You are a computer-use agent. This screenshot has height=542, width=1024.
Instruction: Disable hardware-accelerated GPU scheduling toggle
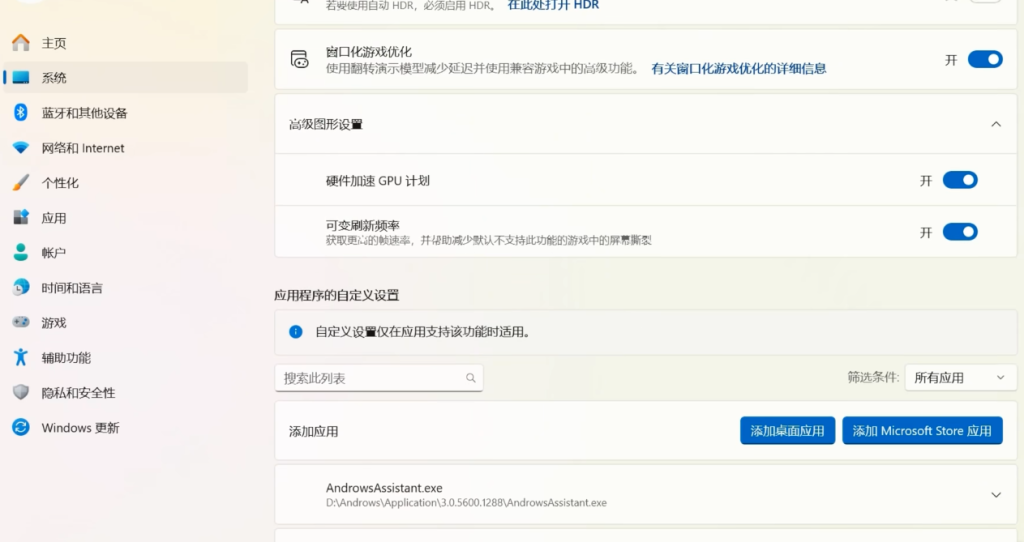[959, 181]
